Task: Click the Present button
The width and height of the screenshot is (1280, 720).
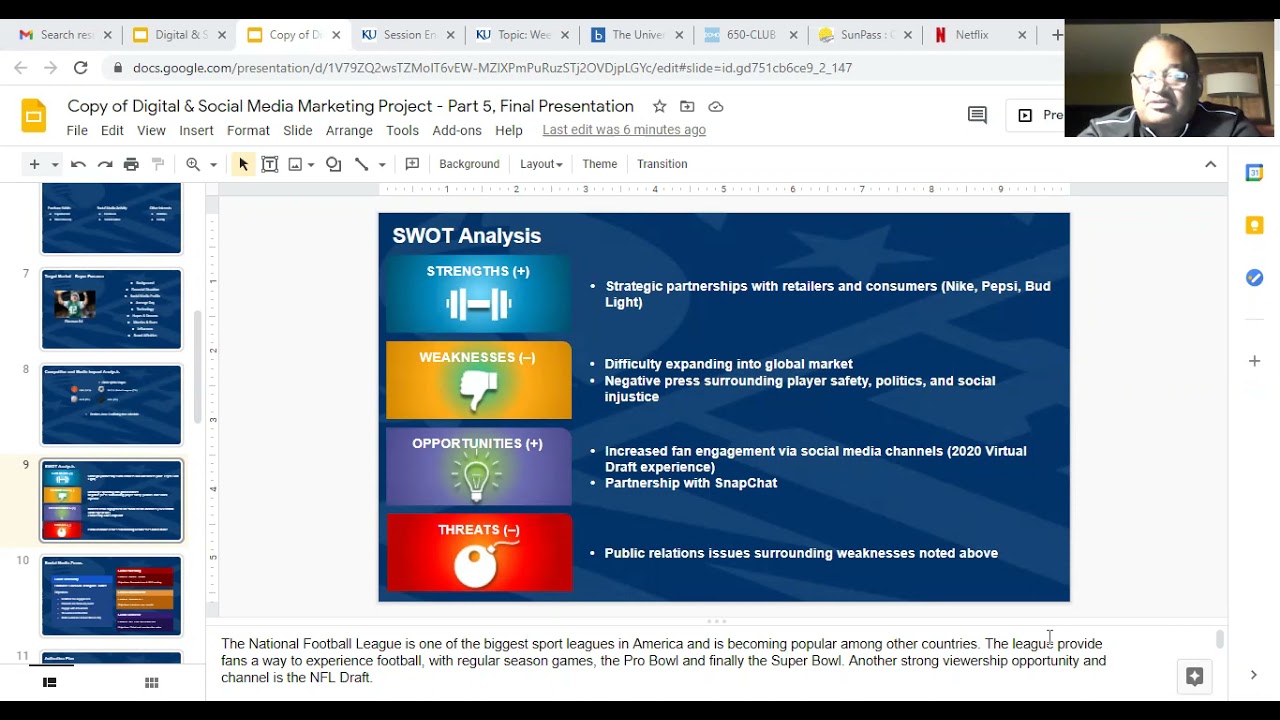Action: [1036, 115]
